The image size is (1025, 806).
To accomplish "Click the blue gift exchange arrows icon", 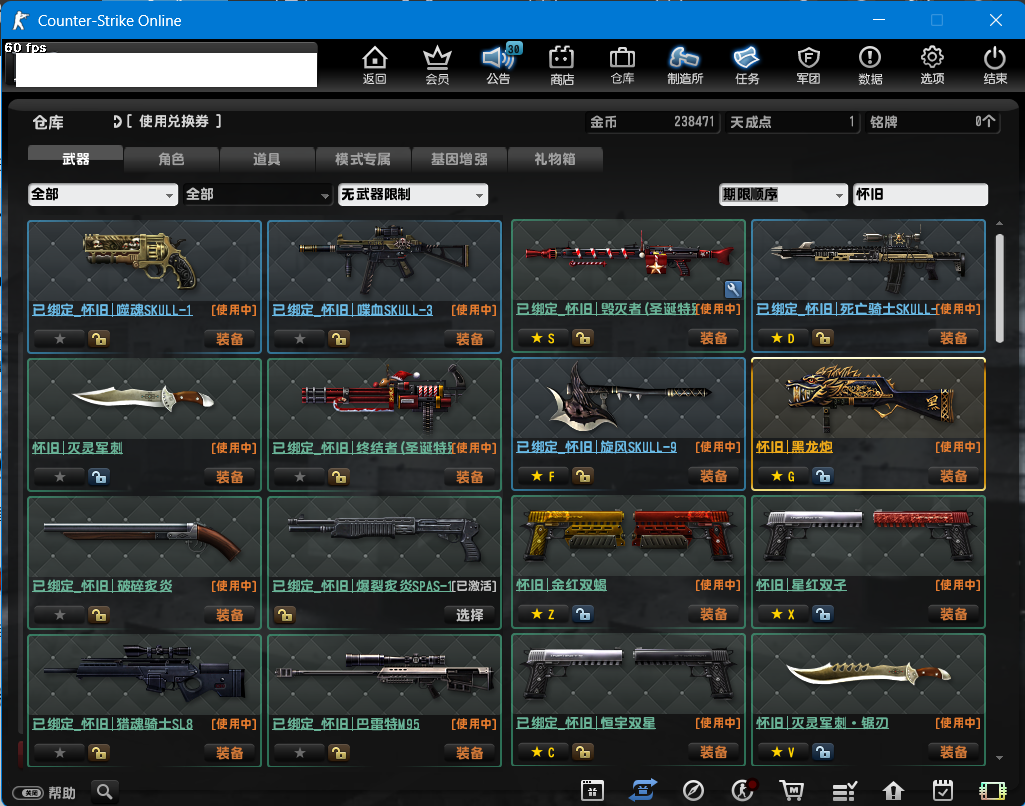I will coord(643,790).
